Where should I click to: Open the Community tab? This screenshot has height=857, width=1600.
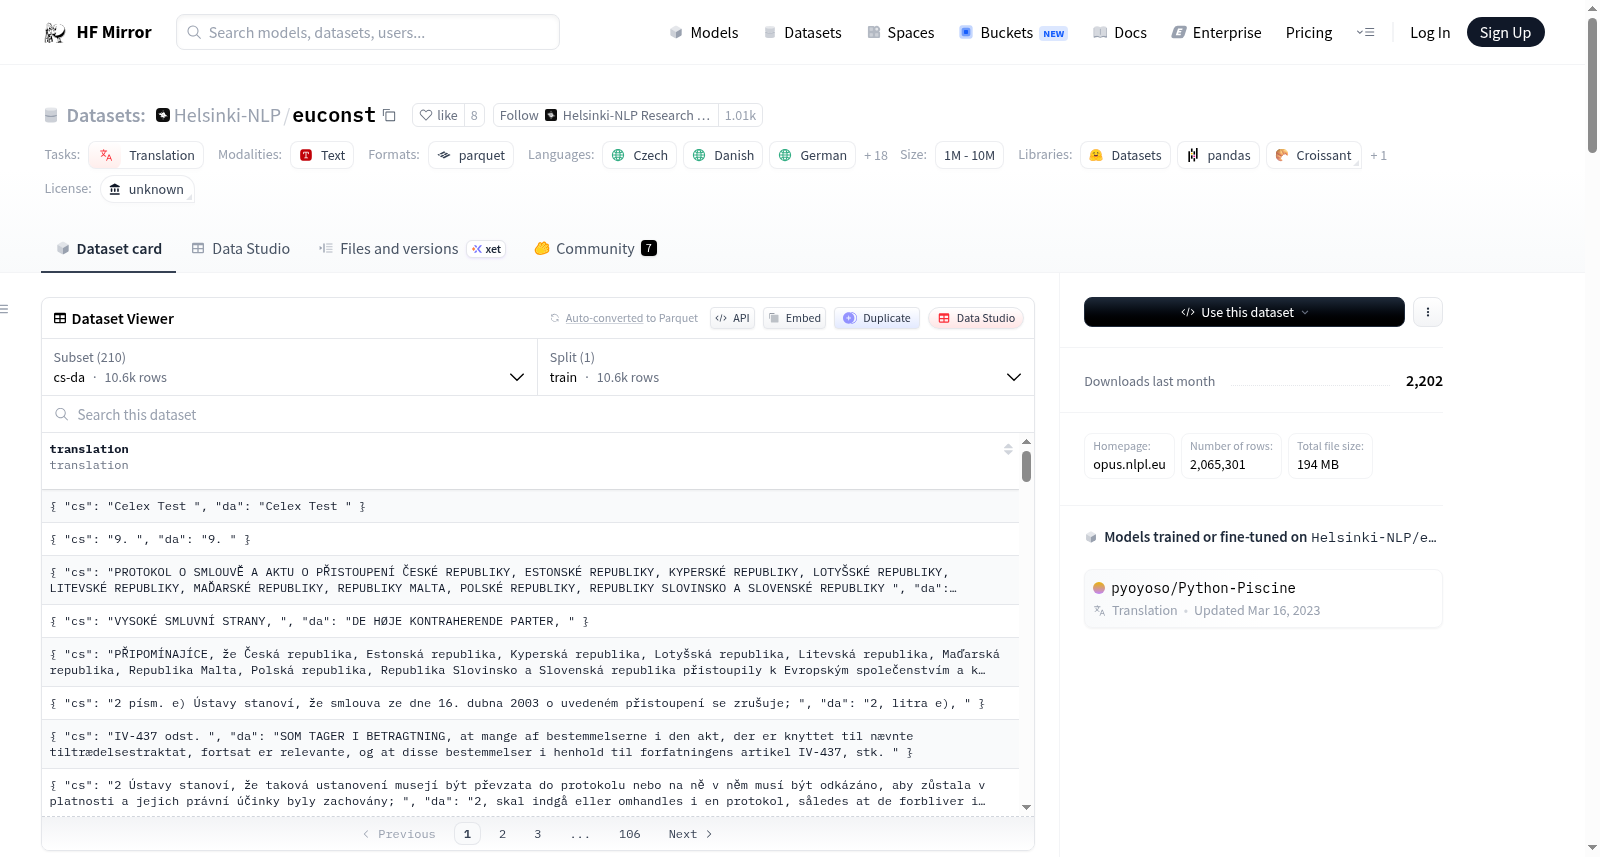(596, 249)
